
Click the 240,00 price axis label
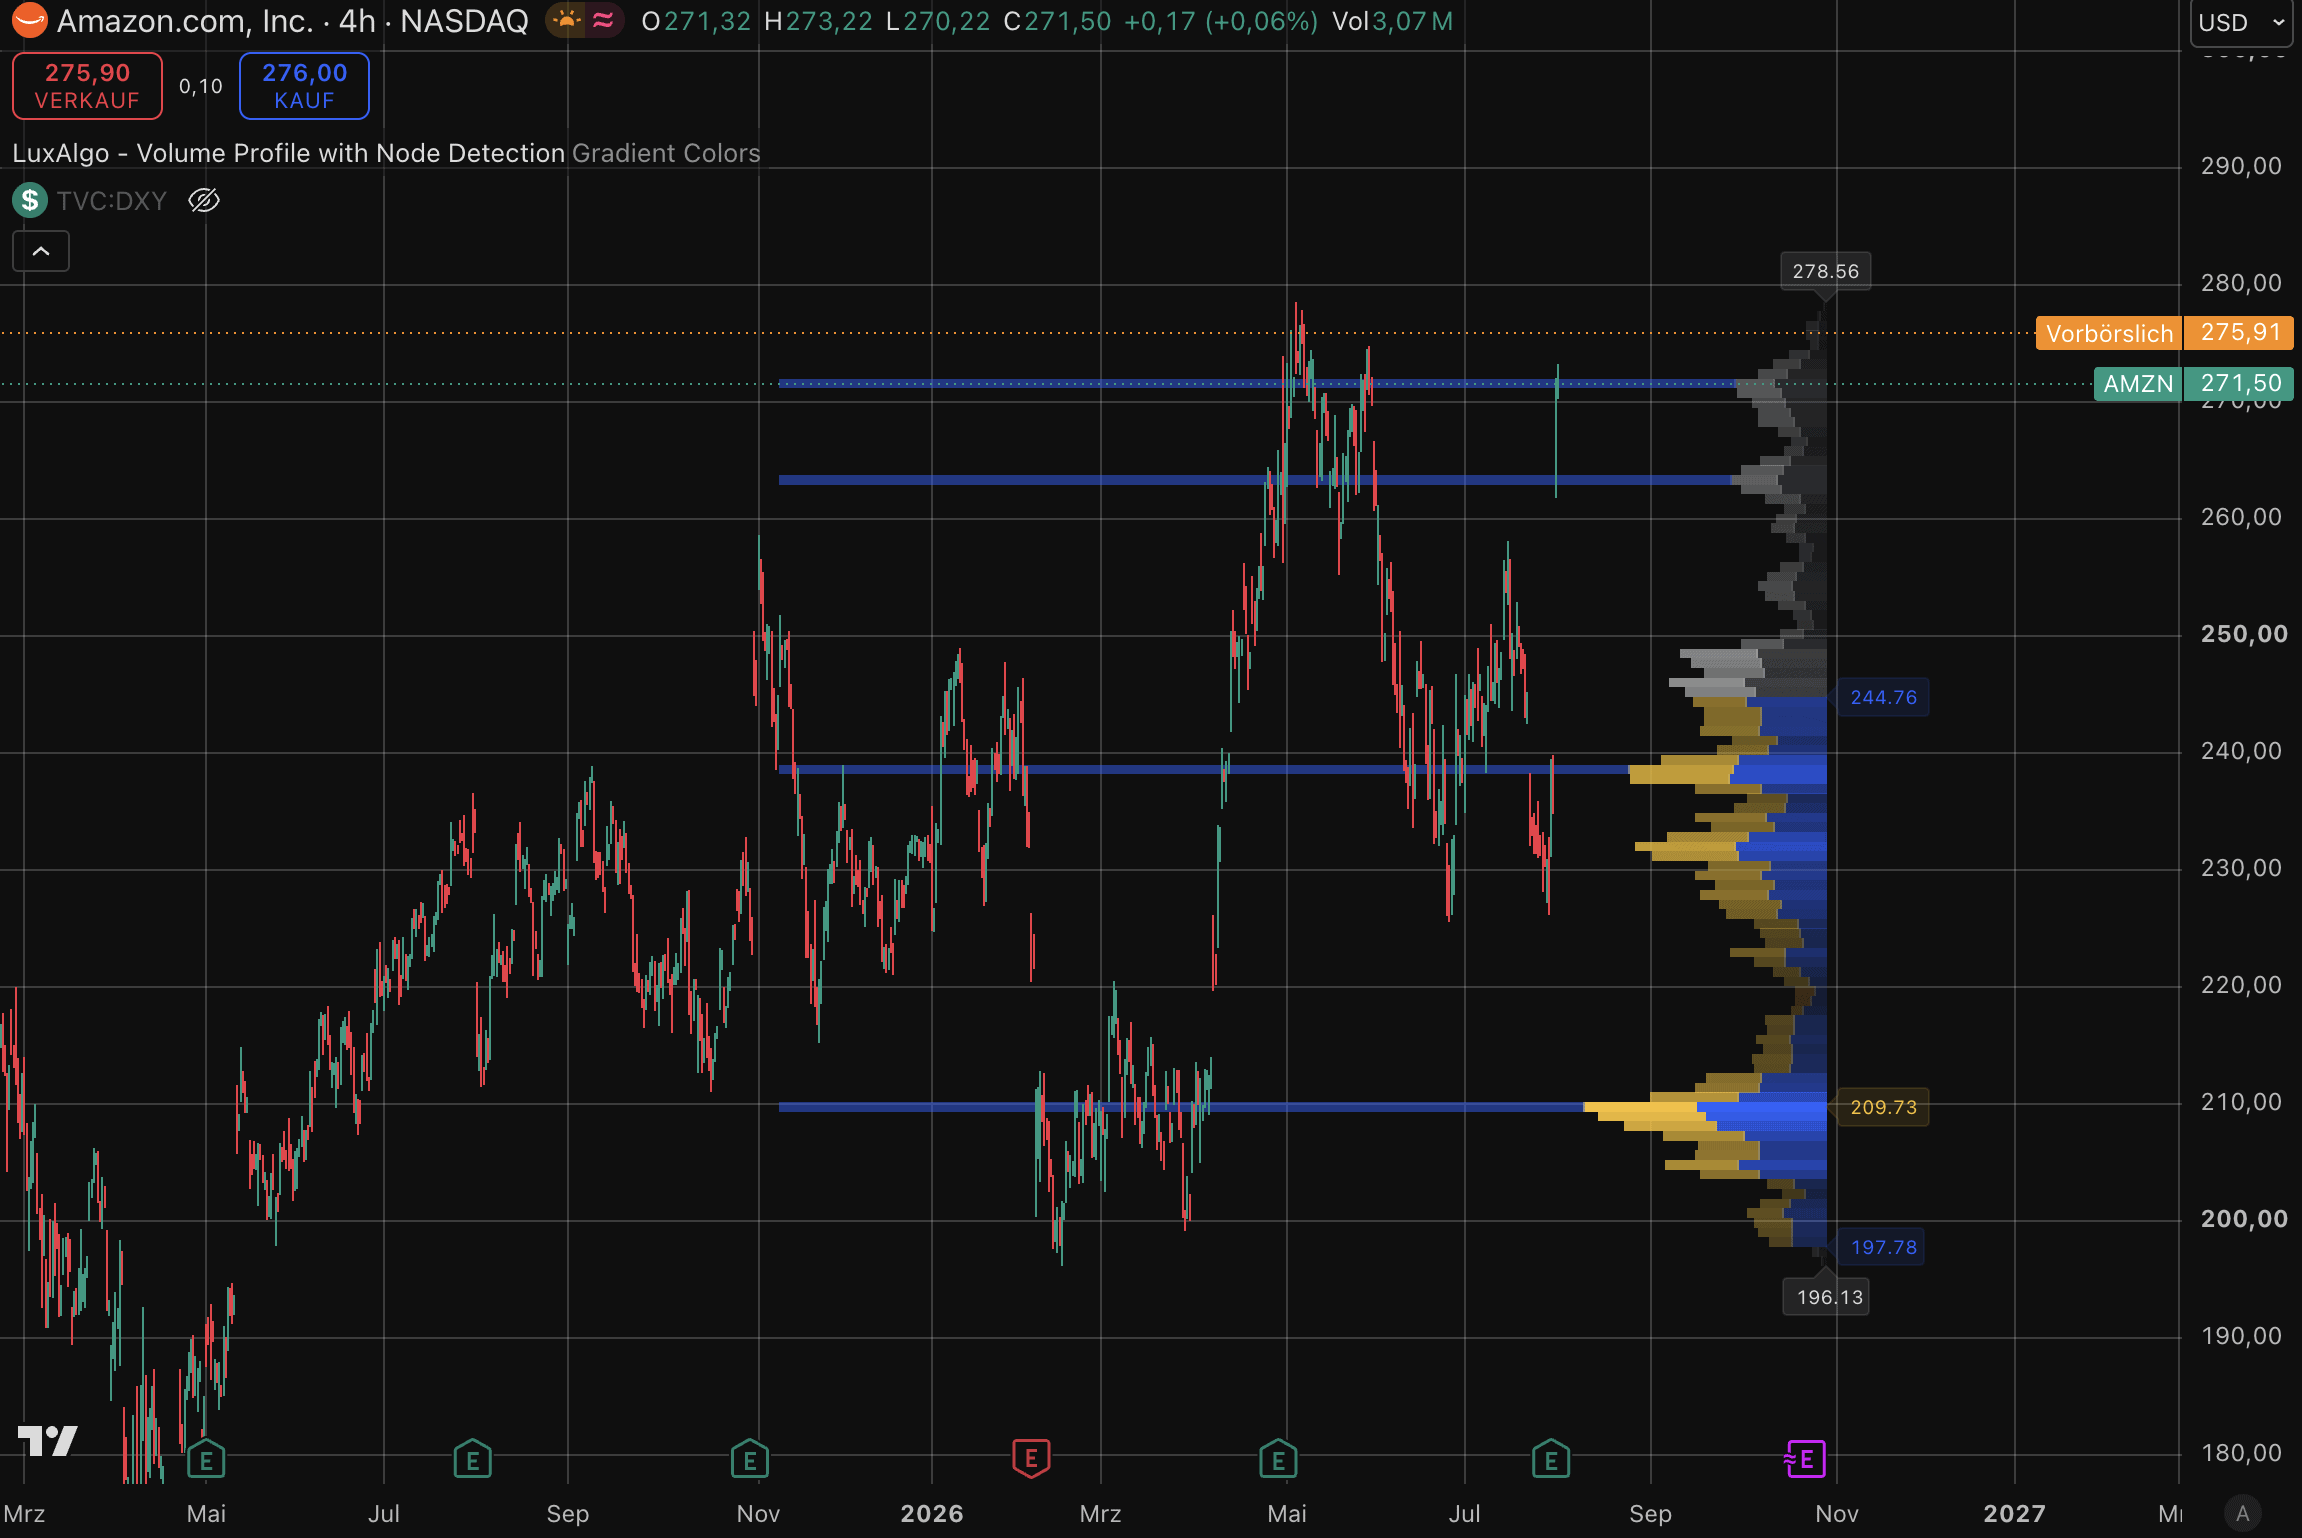(x=2241, y=751)
